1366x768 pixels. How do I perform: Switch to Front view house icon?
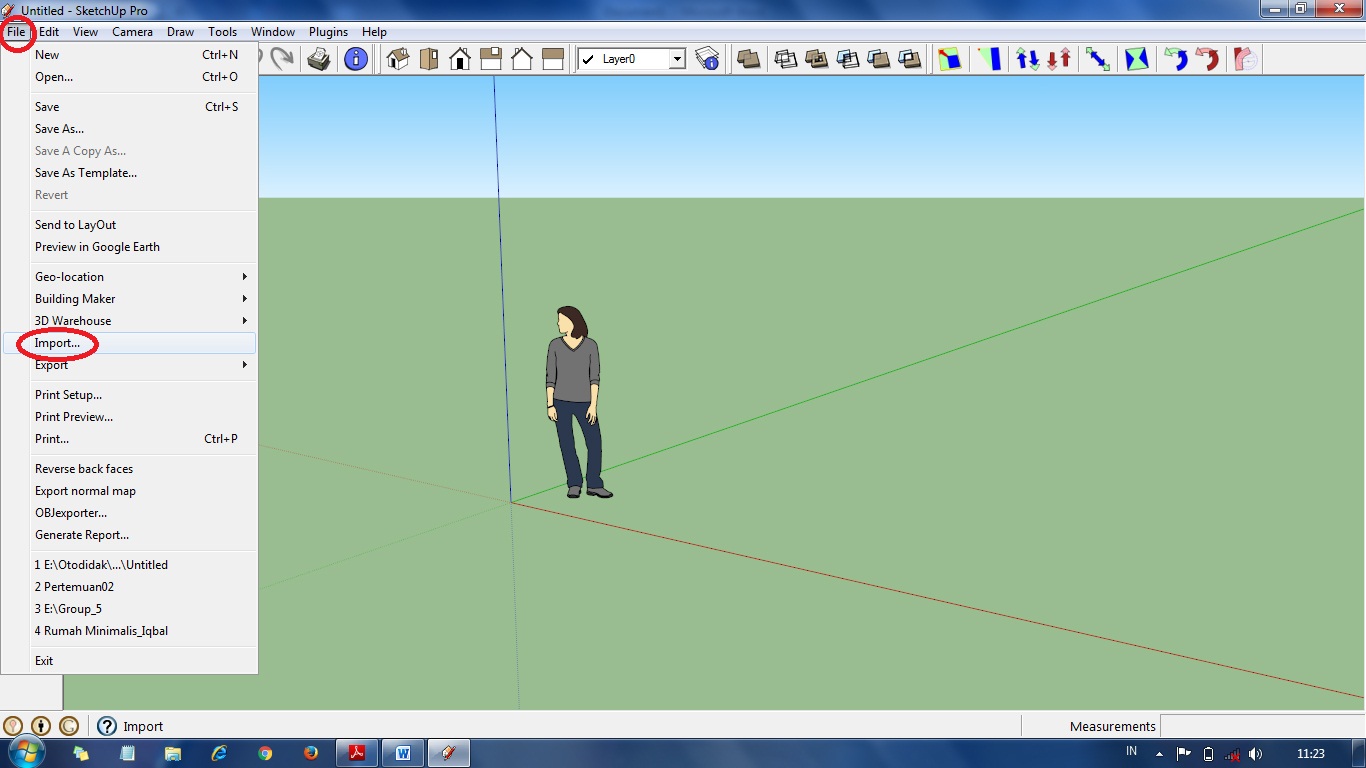[460, 59]
